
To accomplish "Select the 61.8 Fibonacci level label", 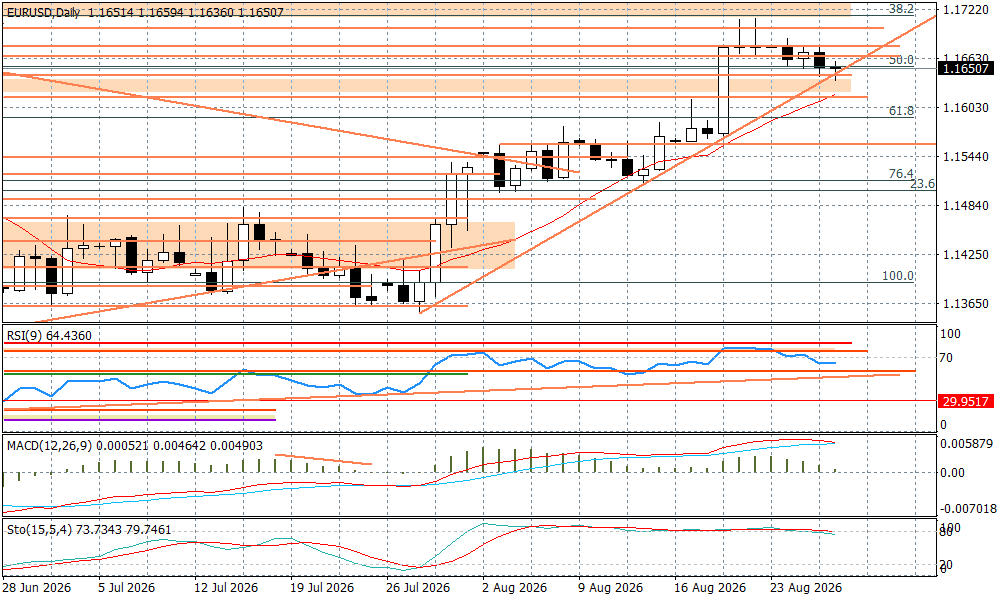I will coord(901,111).
